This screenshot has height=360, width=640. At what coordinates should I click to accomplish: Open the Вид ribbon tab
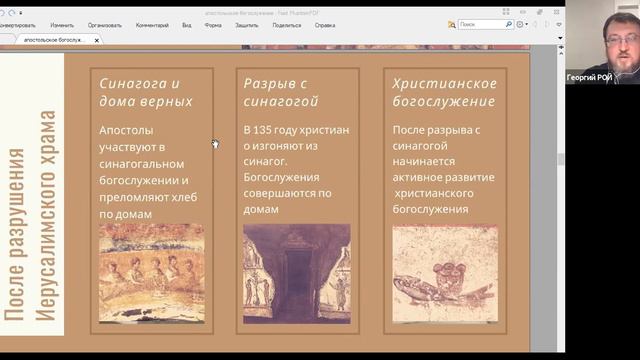[187, 25]
